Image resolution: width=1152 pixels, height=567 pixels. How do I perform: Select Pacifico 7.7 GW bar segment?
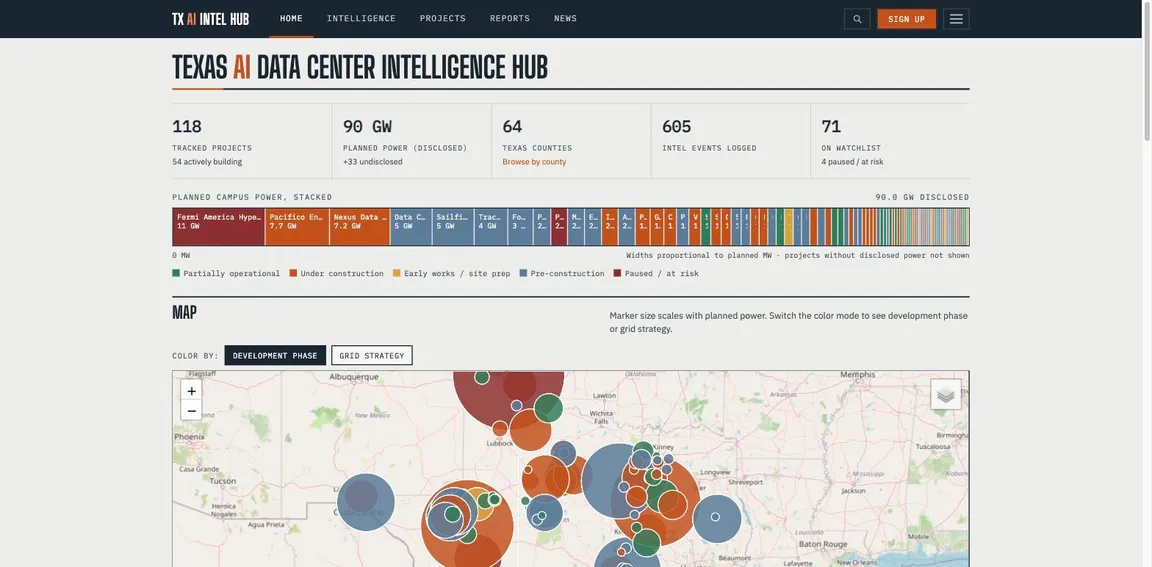[x=298, y=227]
